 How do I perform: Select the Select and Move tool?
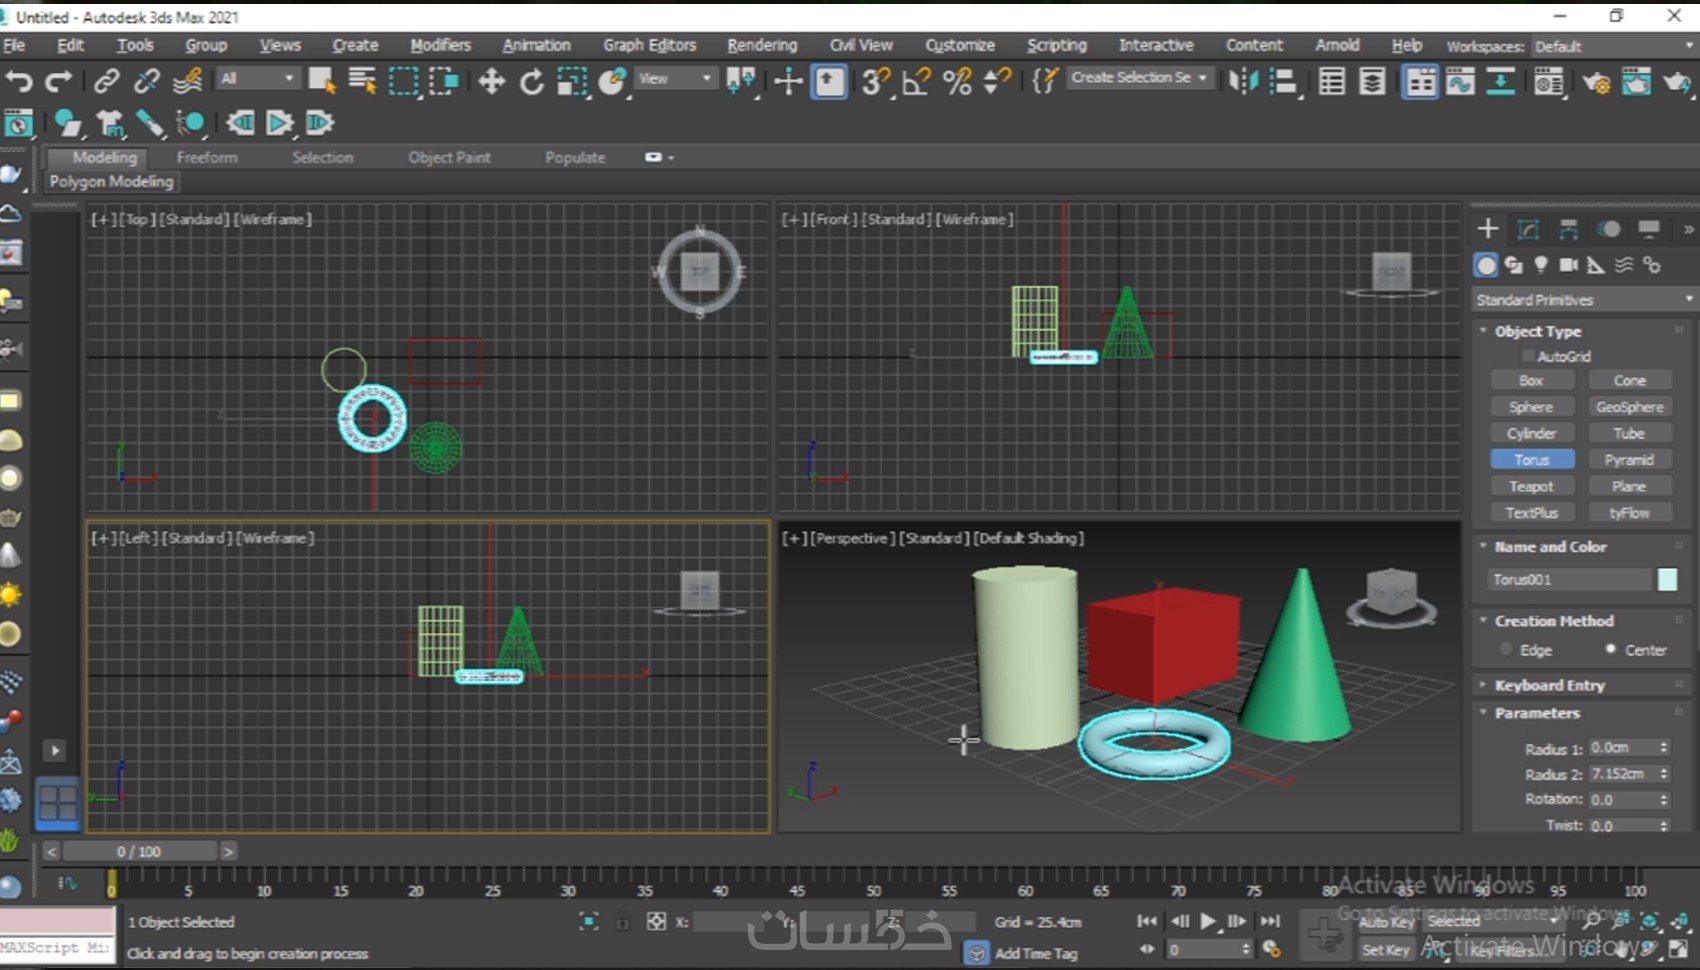pyautogui.click(x=491, y=81)
